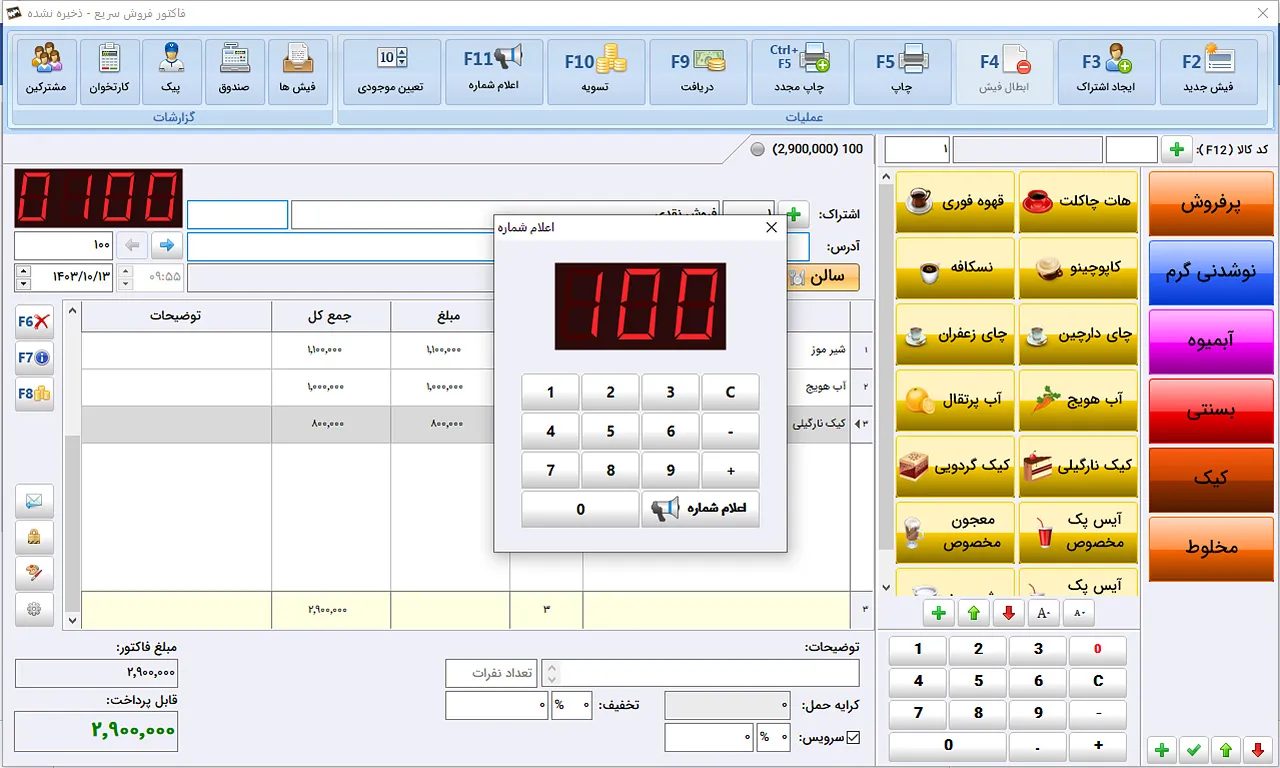Open ایجاد اشتراک (F3) from the toolbar
1280x768 pixels.
(1106, 72)
